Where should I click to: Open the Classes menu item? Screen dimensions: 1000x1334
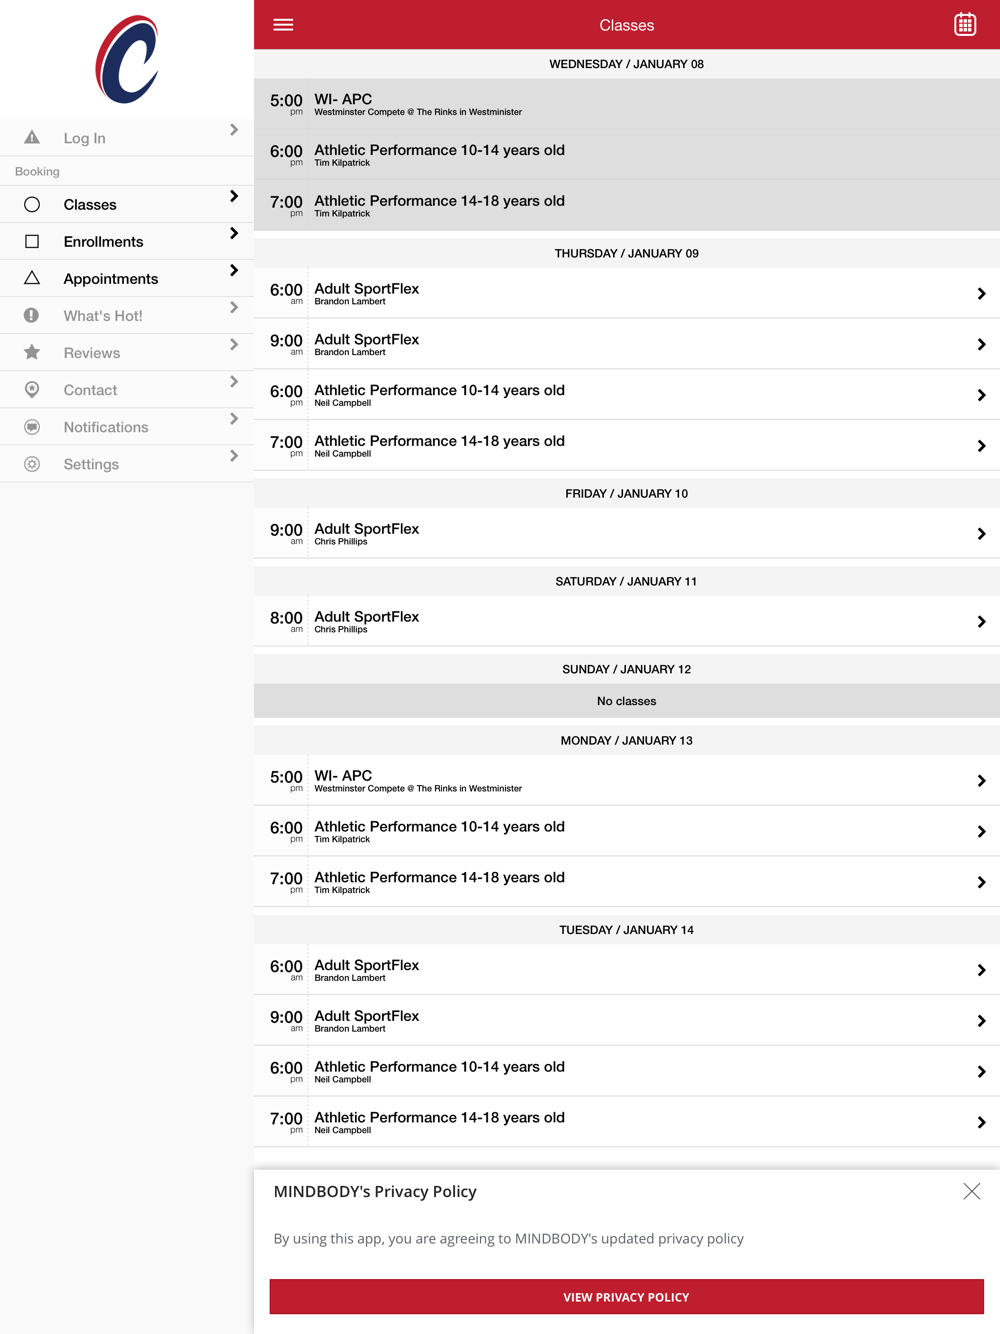(x=90, y=205)
